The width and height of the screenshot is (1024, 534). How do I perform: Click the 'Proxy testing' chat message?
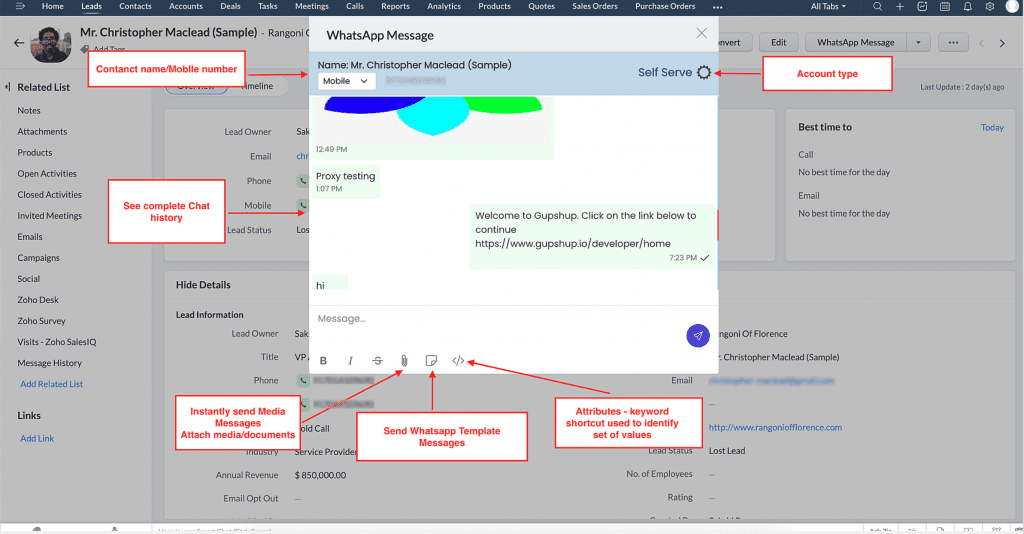coord(345,181)
